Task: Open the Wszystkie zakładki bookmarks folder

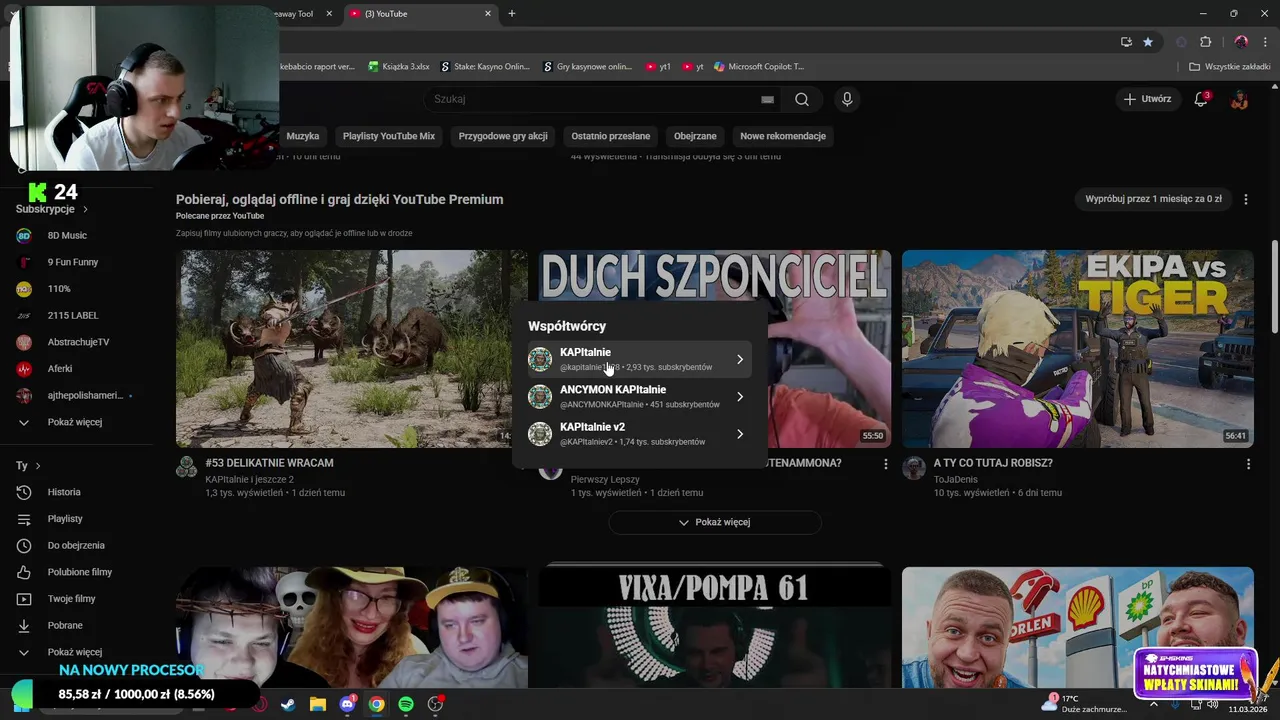Action: point(1230,67)
